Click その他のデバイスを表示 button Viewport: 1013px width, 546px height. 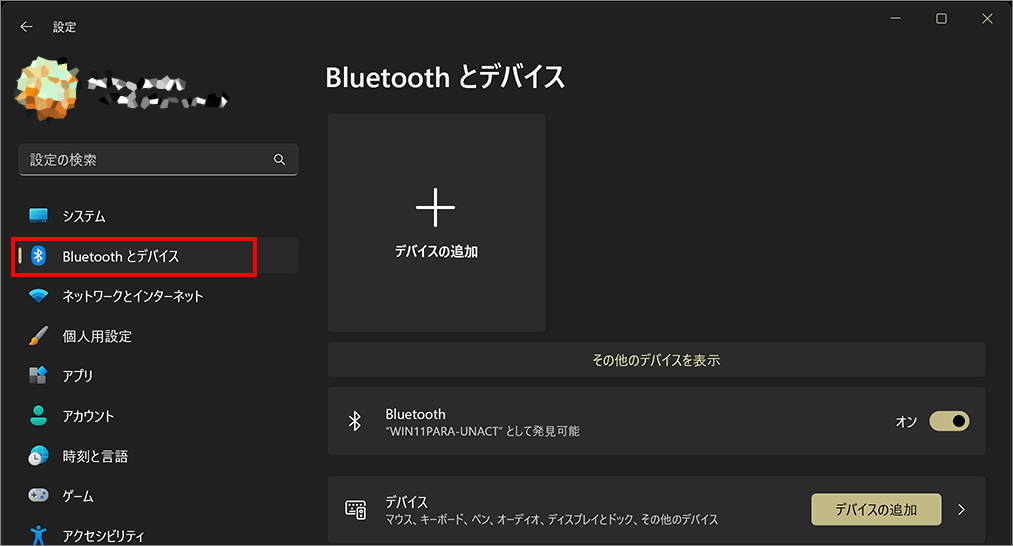pyautogui.click(x=656, y=360)
